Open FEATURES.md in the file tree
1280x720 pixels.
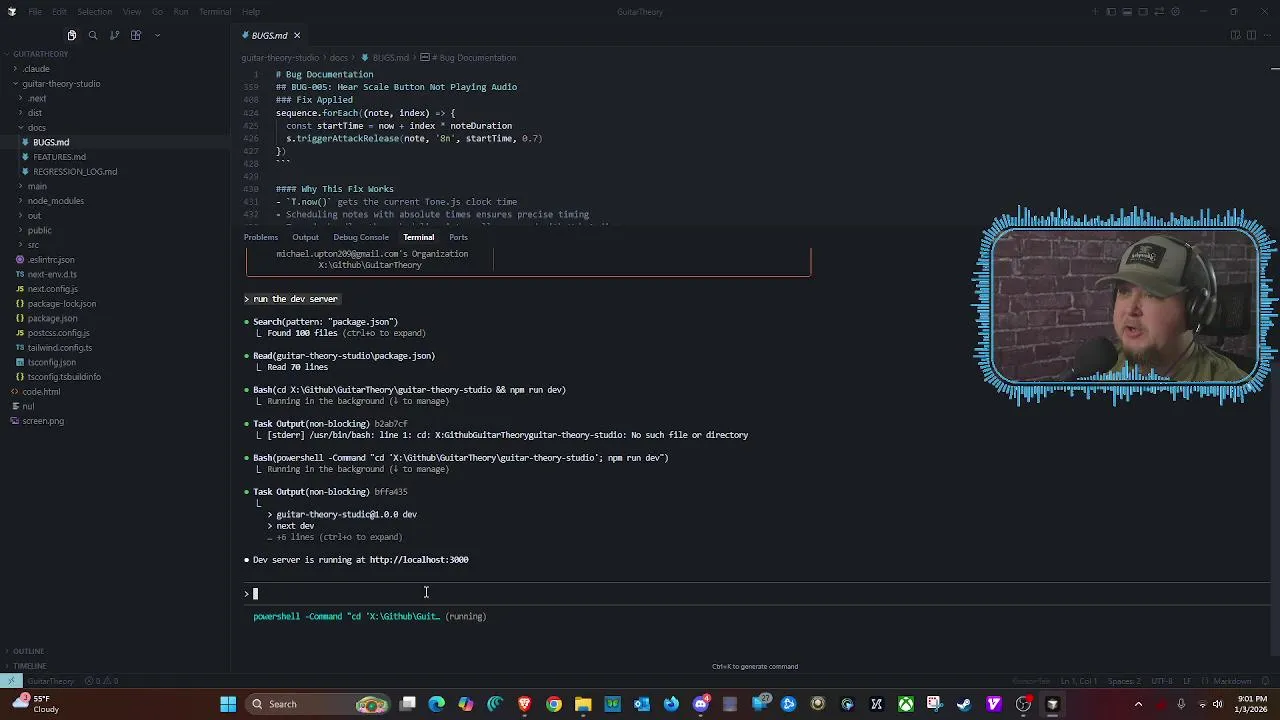[59, 157]
